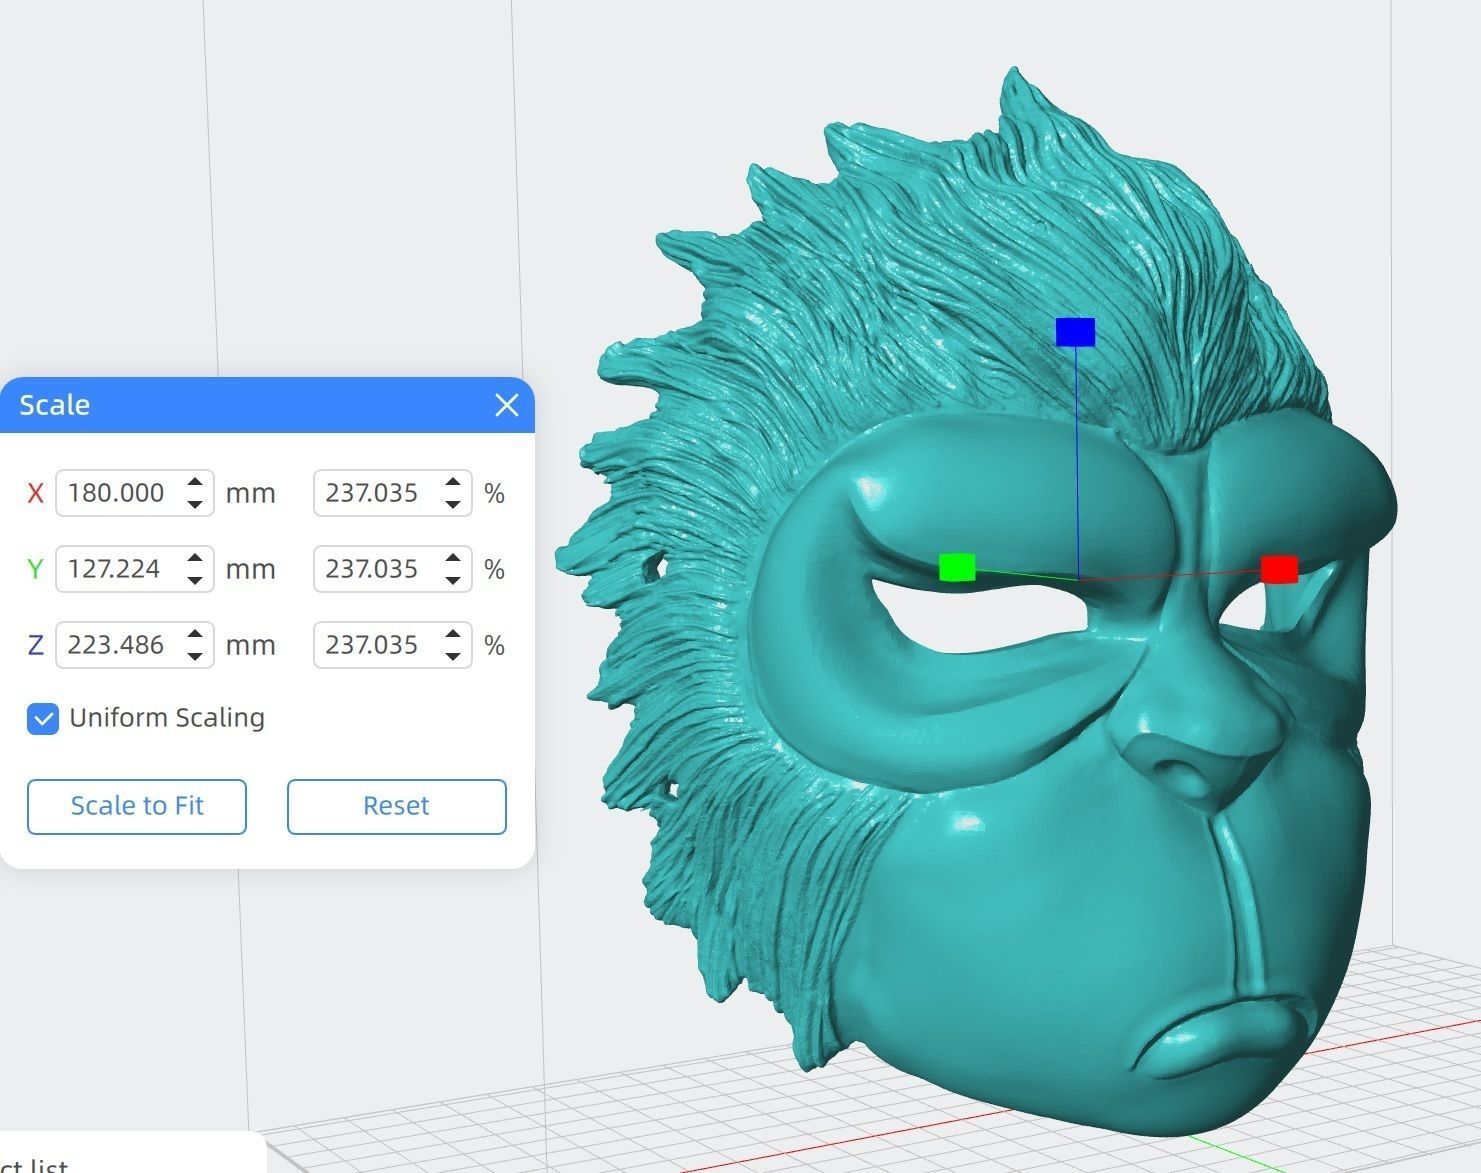Click the down arrow beside Y 127.224 mm
The image size is (1481, 1173).
pos(195,581)
